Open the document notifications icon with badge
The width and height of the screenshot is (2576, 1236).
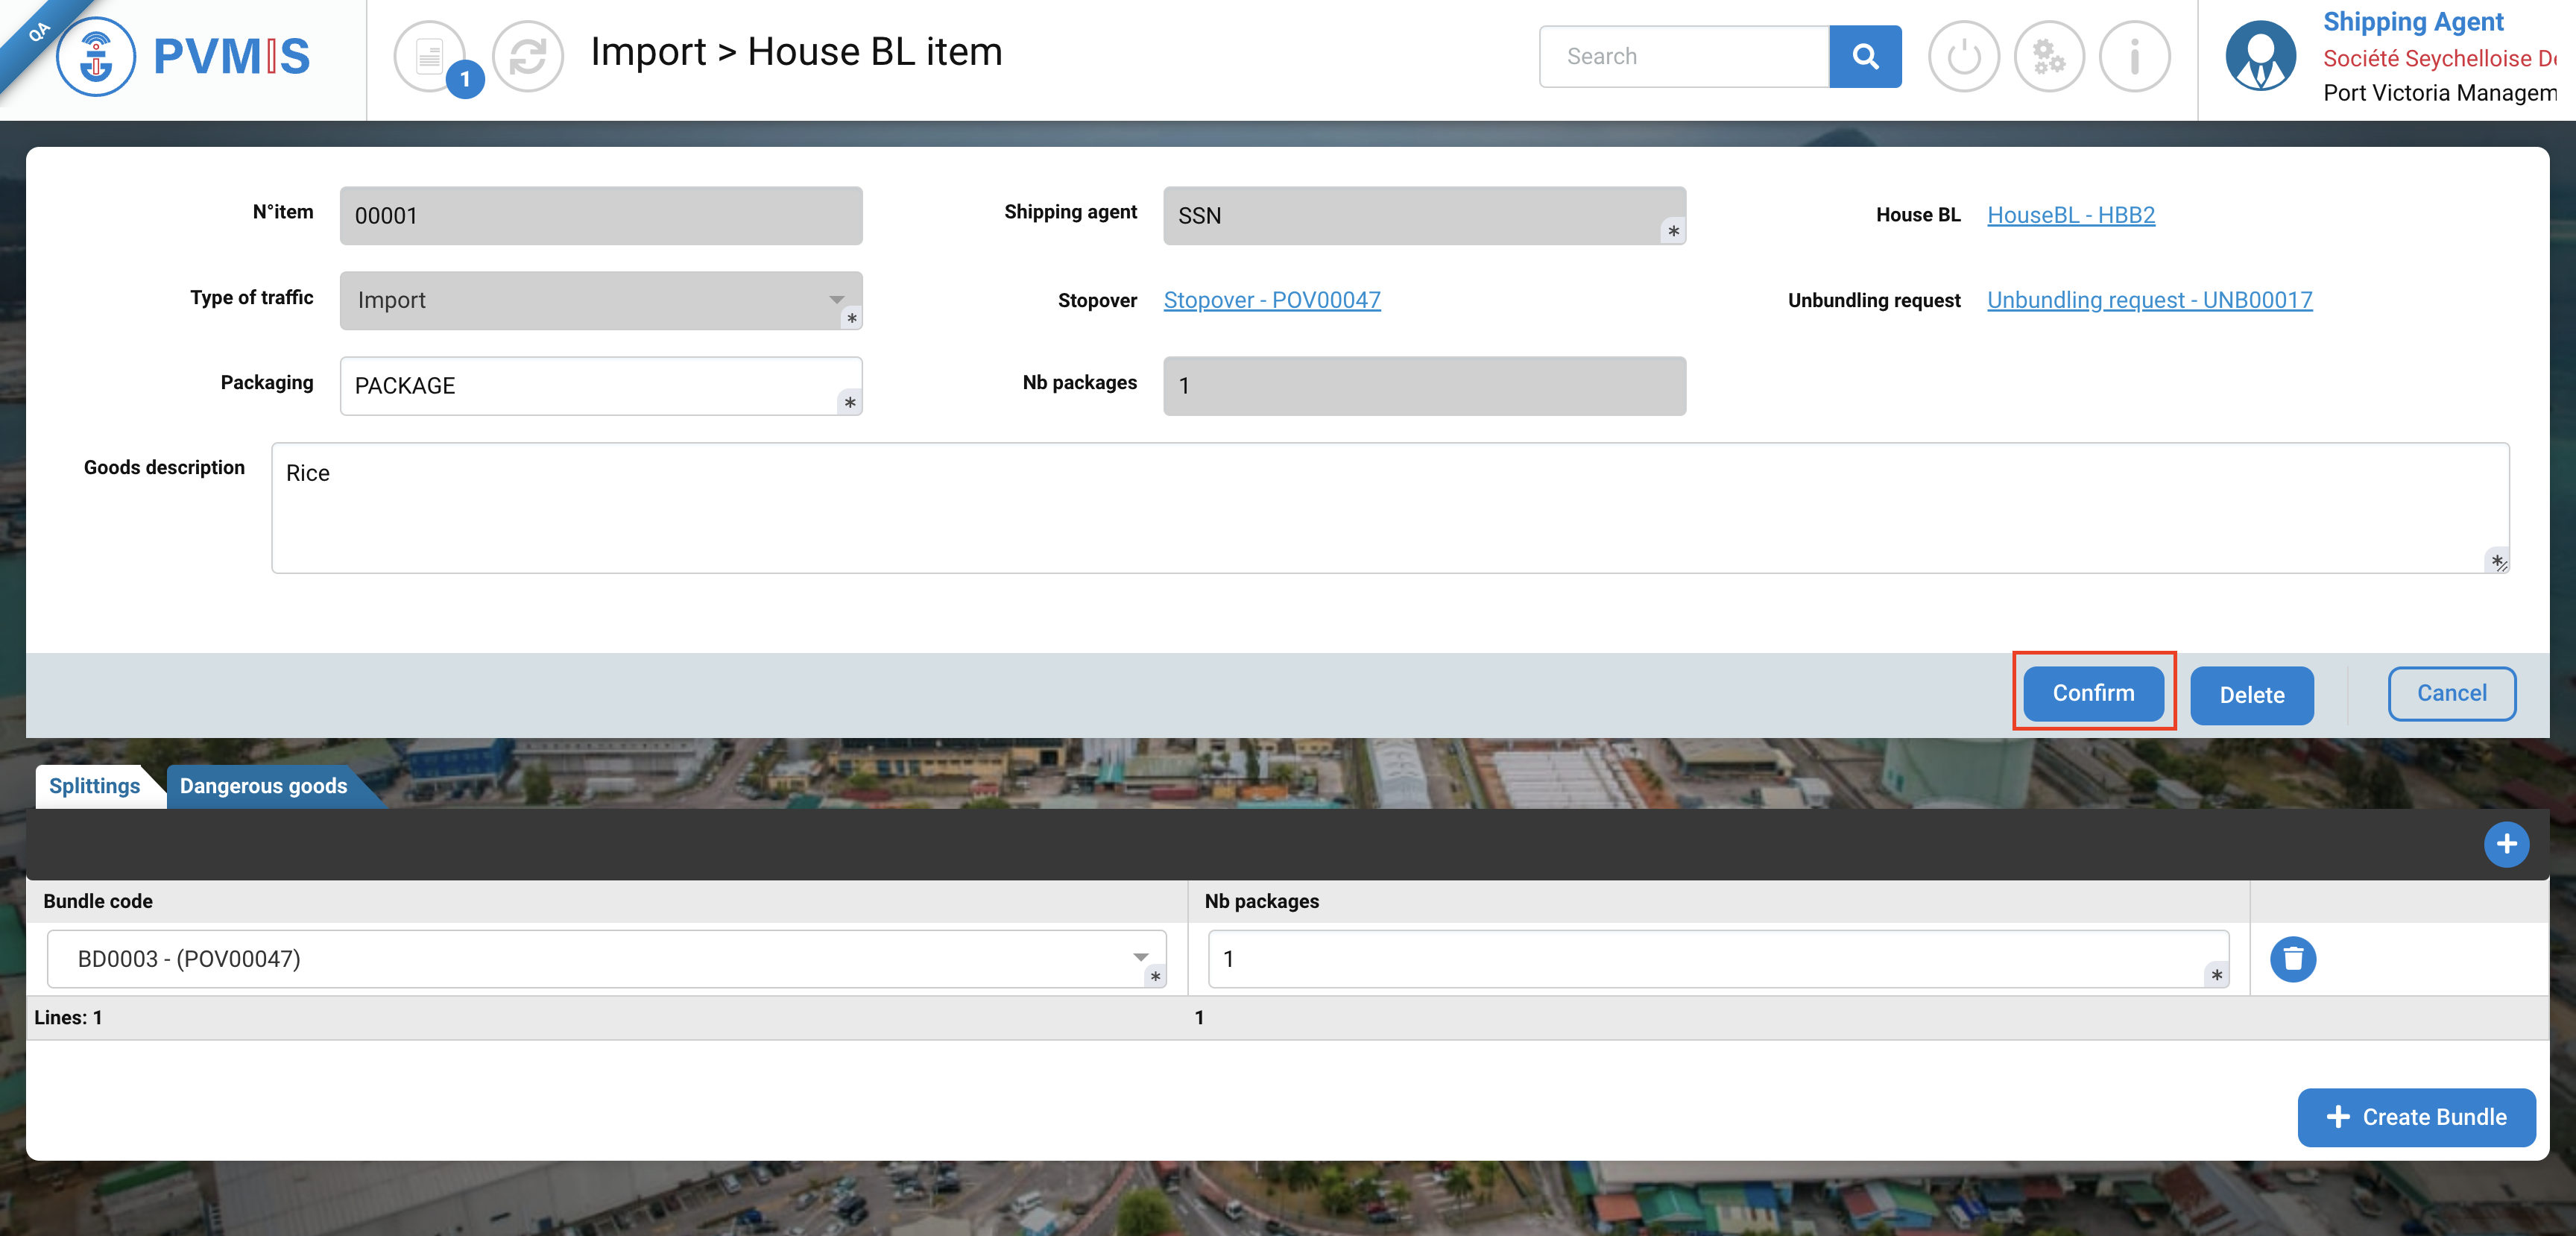pos(430,57)
